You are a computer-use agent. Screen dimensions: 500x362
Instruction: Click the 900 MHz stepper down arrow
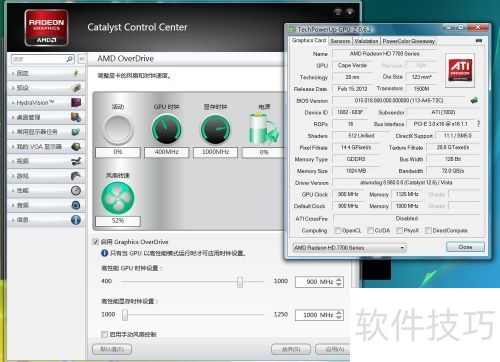(x=339, y=284)
